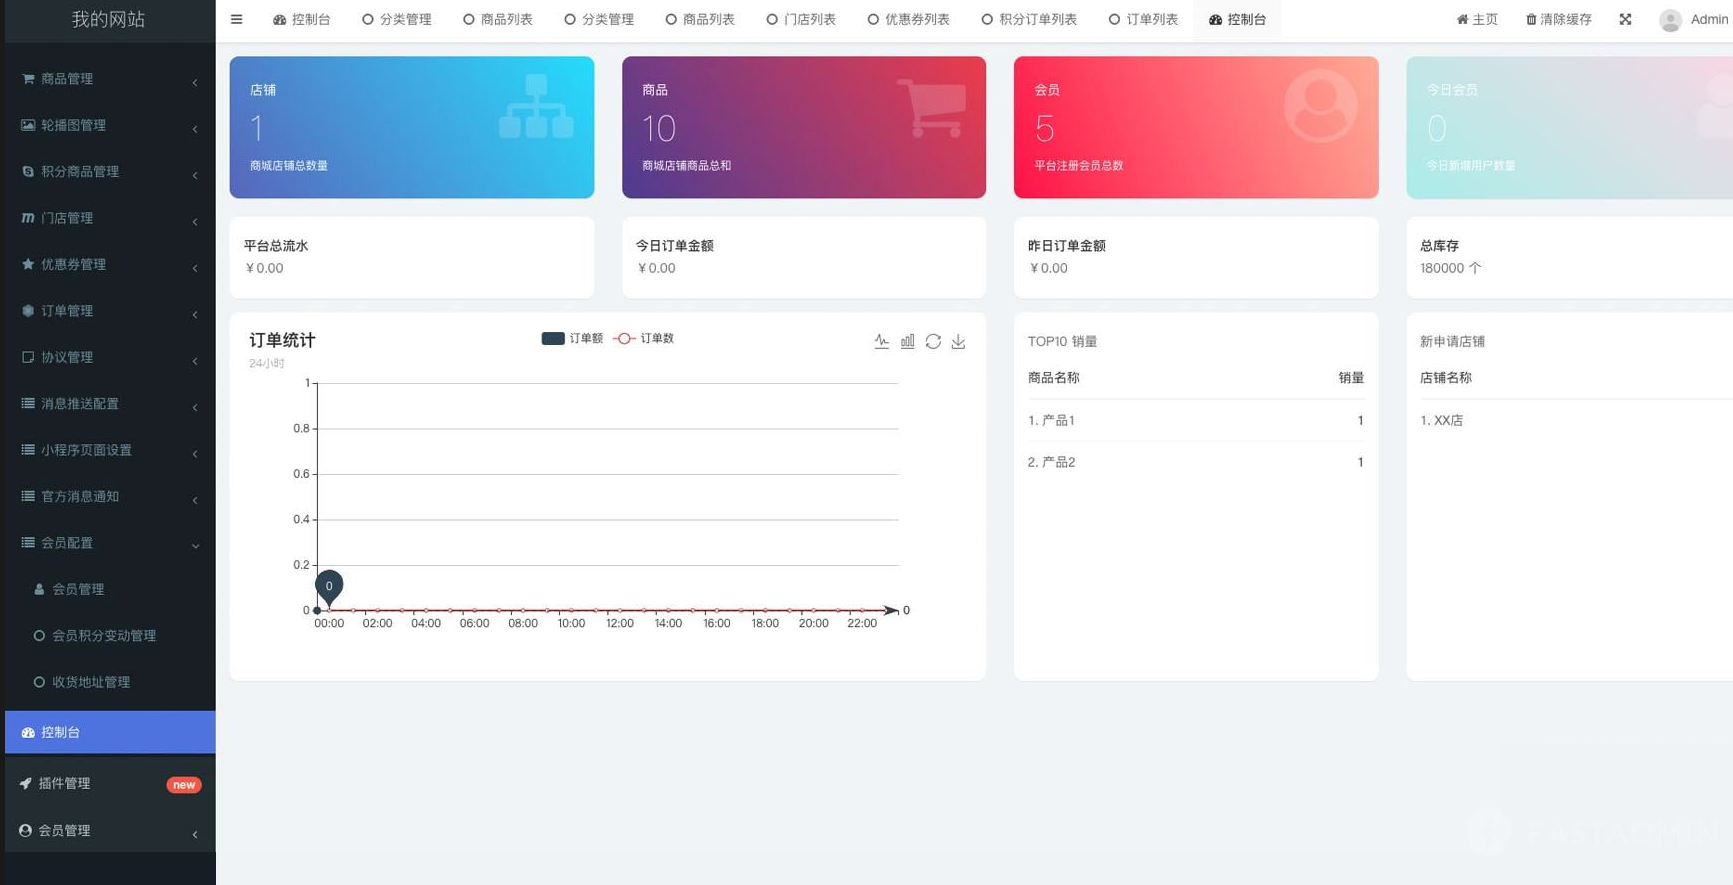Toggle fullscreen mode icon in header
This screenshot has height=885, width=1733.
[1625, 19]
